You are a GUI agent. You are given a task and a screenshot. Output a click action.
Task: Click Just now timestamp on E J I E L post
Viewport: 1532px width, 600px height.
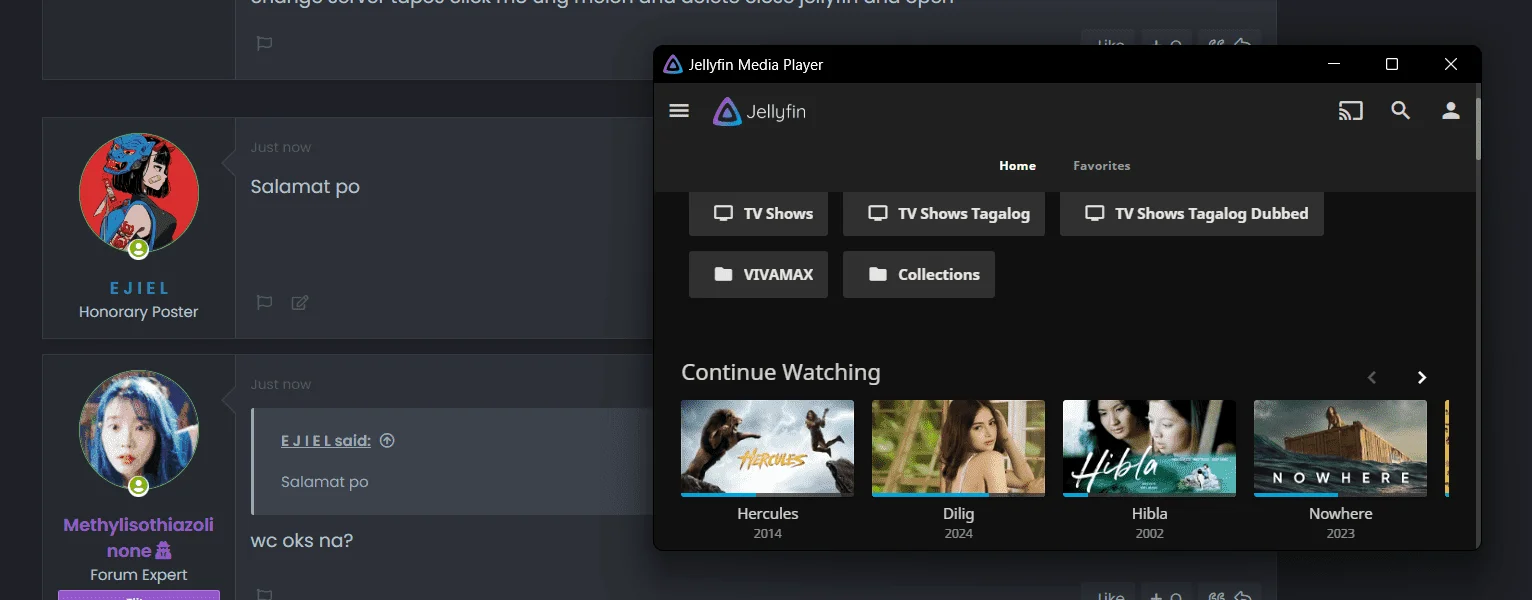click(x=281, y=147)
